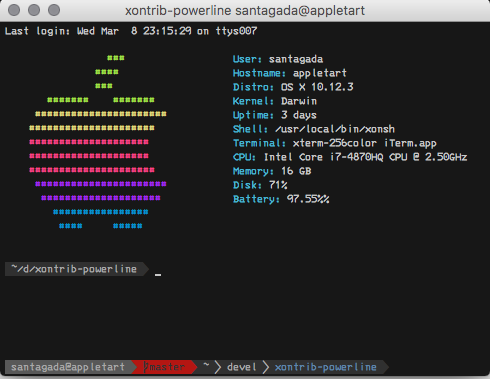490x379 pixels.
Task: Click the terminal cursor after the prompt
Action: [158, 275]
